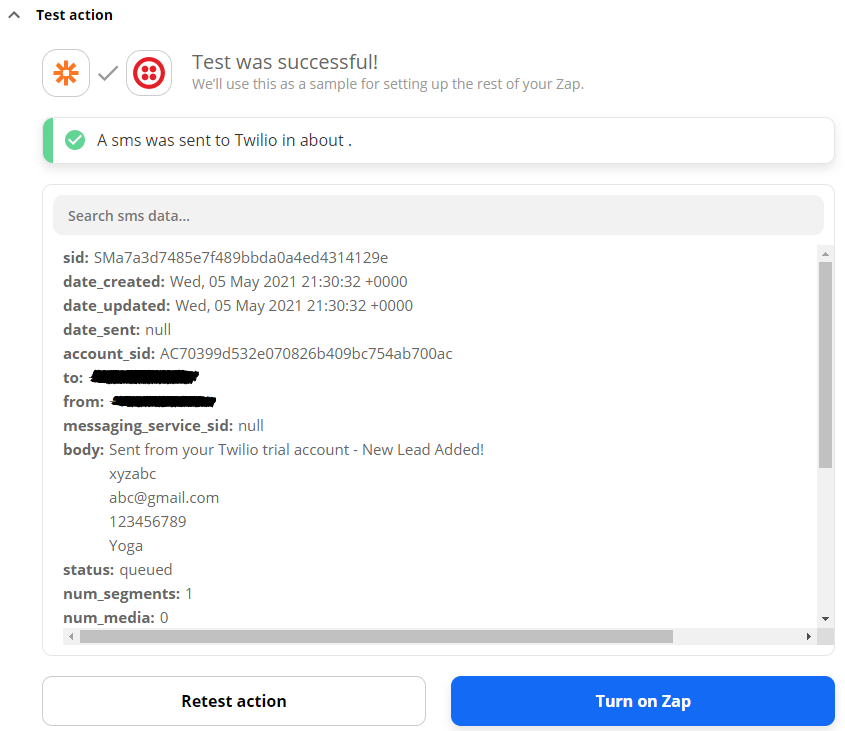Click the Turn on Zap button
845x731 pixels.
[x=643, y=701]
